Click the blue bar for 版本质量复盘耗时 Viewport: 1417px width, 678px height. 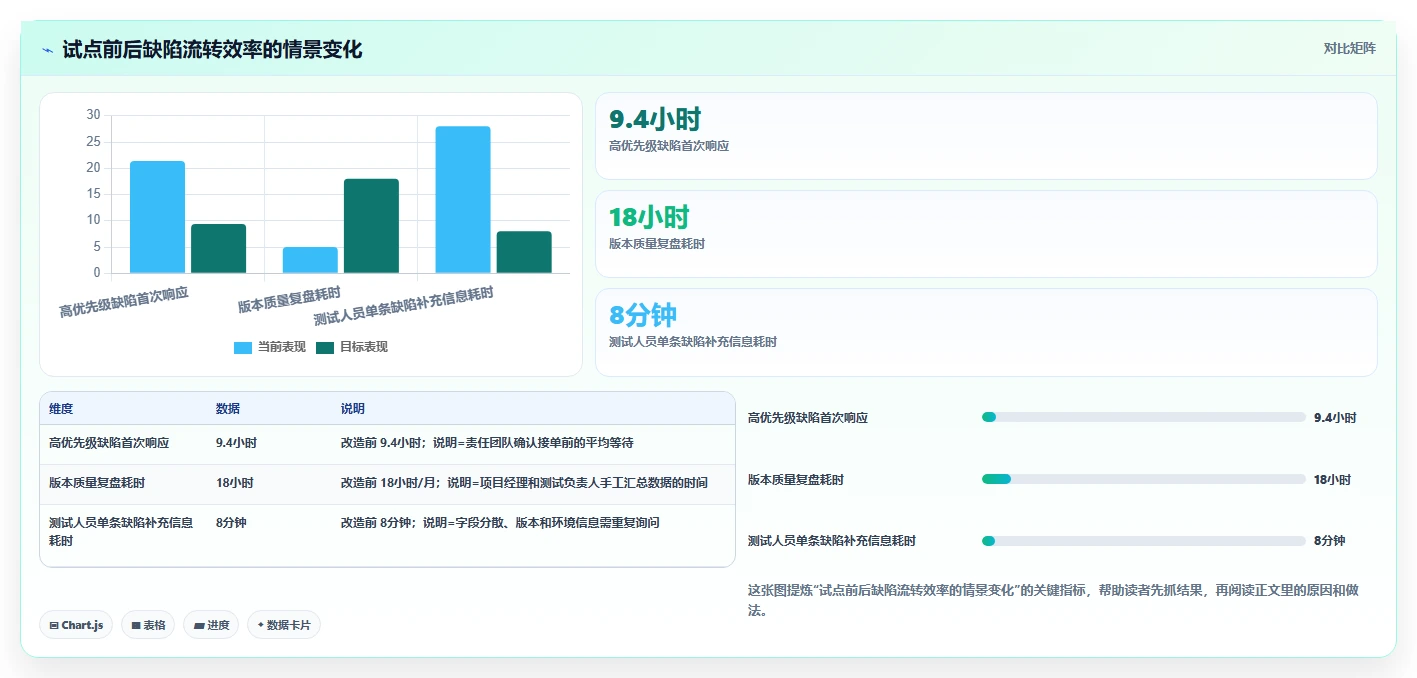pos(310,260)
